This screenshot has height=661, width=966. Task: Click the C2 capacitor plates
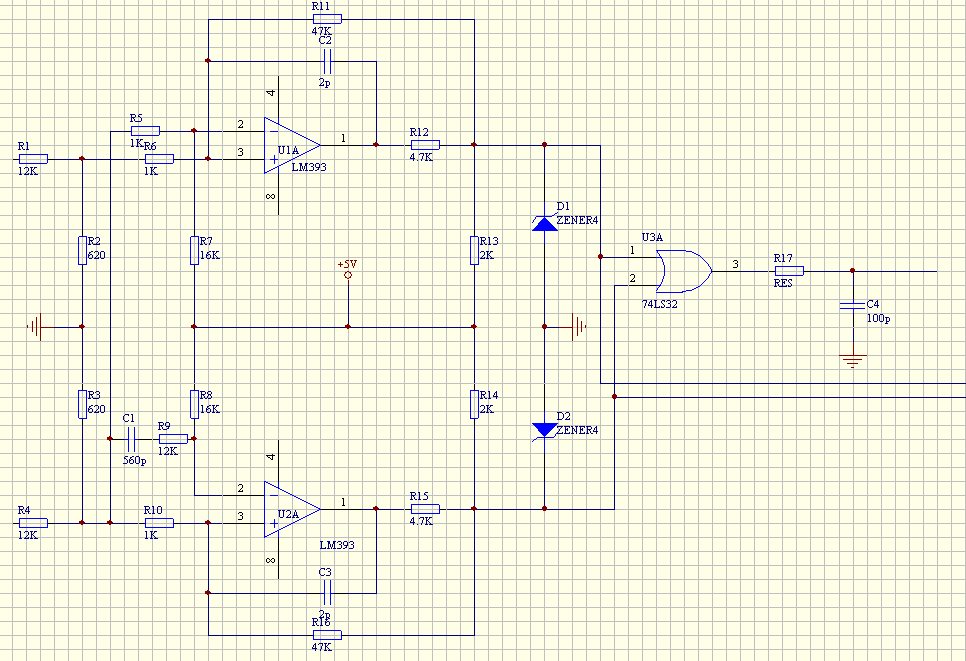point(327,61)
